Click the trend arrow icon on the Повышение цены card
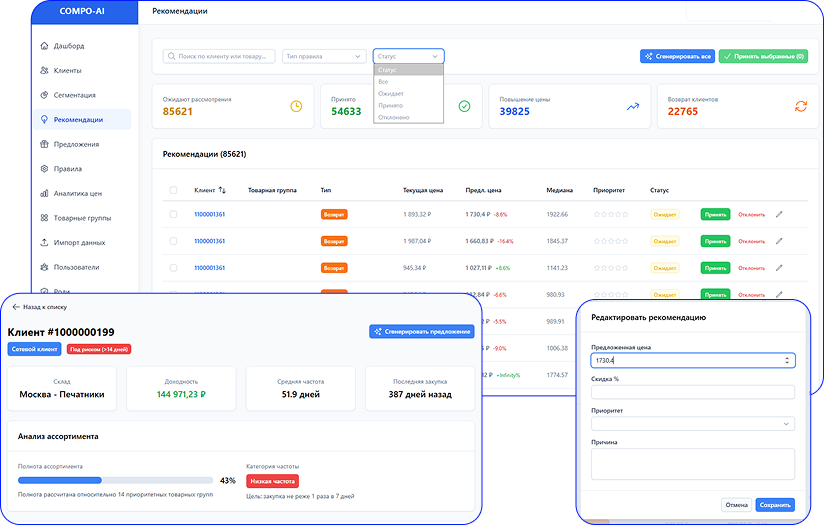This screenshot has width=824, height=526. point(632,107)
